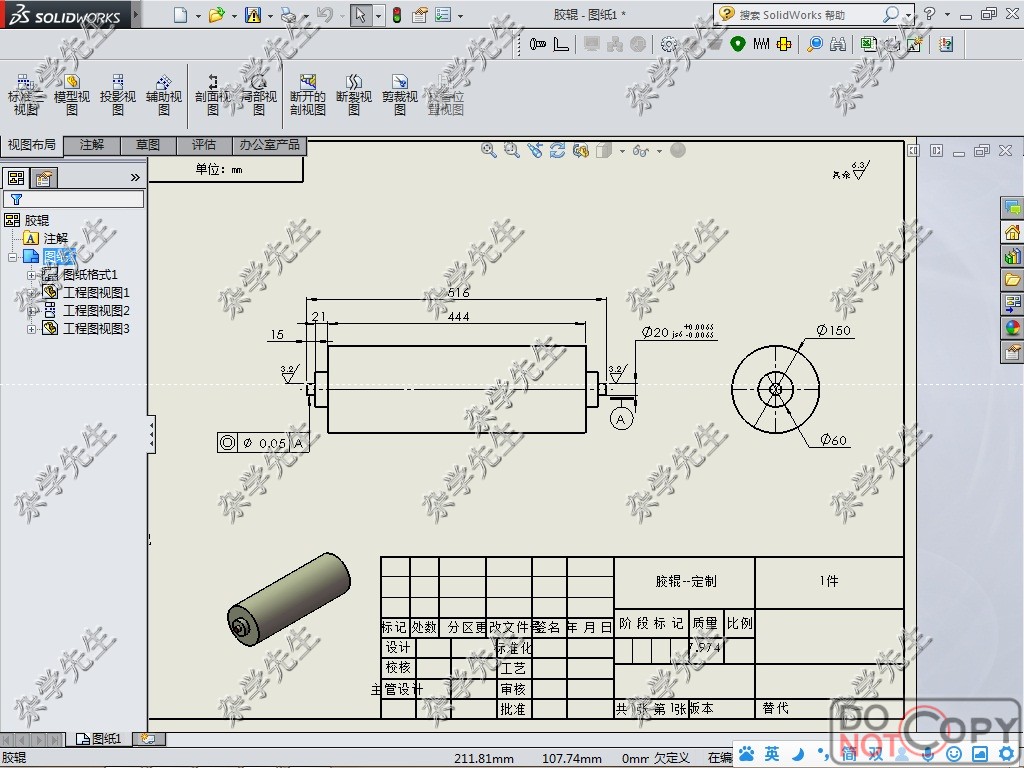Collapse the 图纸1 tree node
The image size is (1024, 768).
click(12, 257)
